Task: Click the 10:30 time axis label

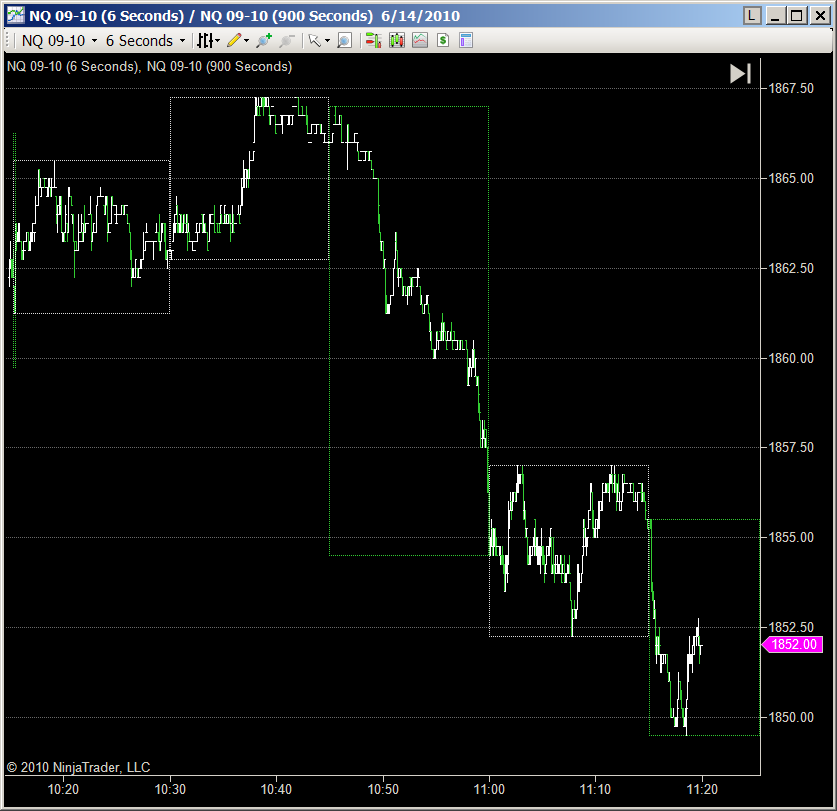Action: coord(170,789)
